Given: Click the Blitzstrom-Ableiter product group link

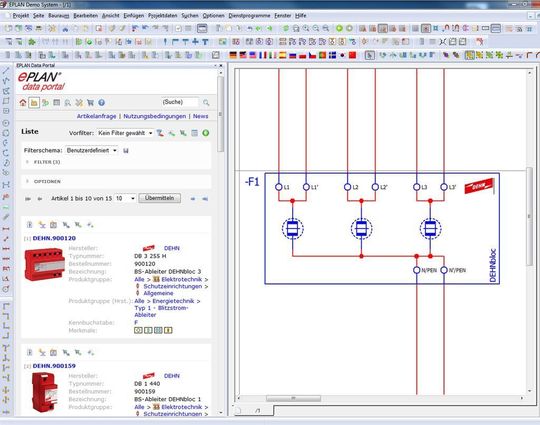Looking at the screenshot, I should tap(161, 311).
